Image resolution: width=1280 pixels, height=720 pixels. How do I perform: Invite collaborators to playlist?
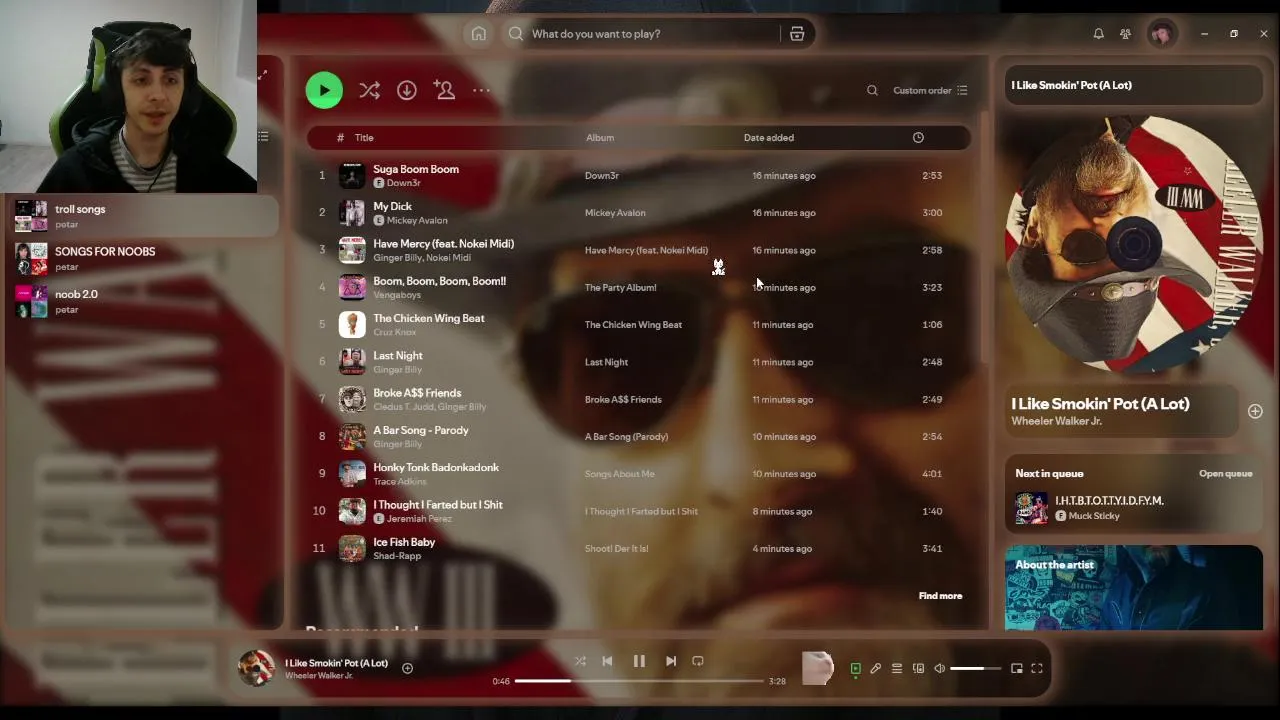click(x=445, y=90)
